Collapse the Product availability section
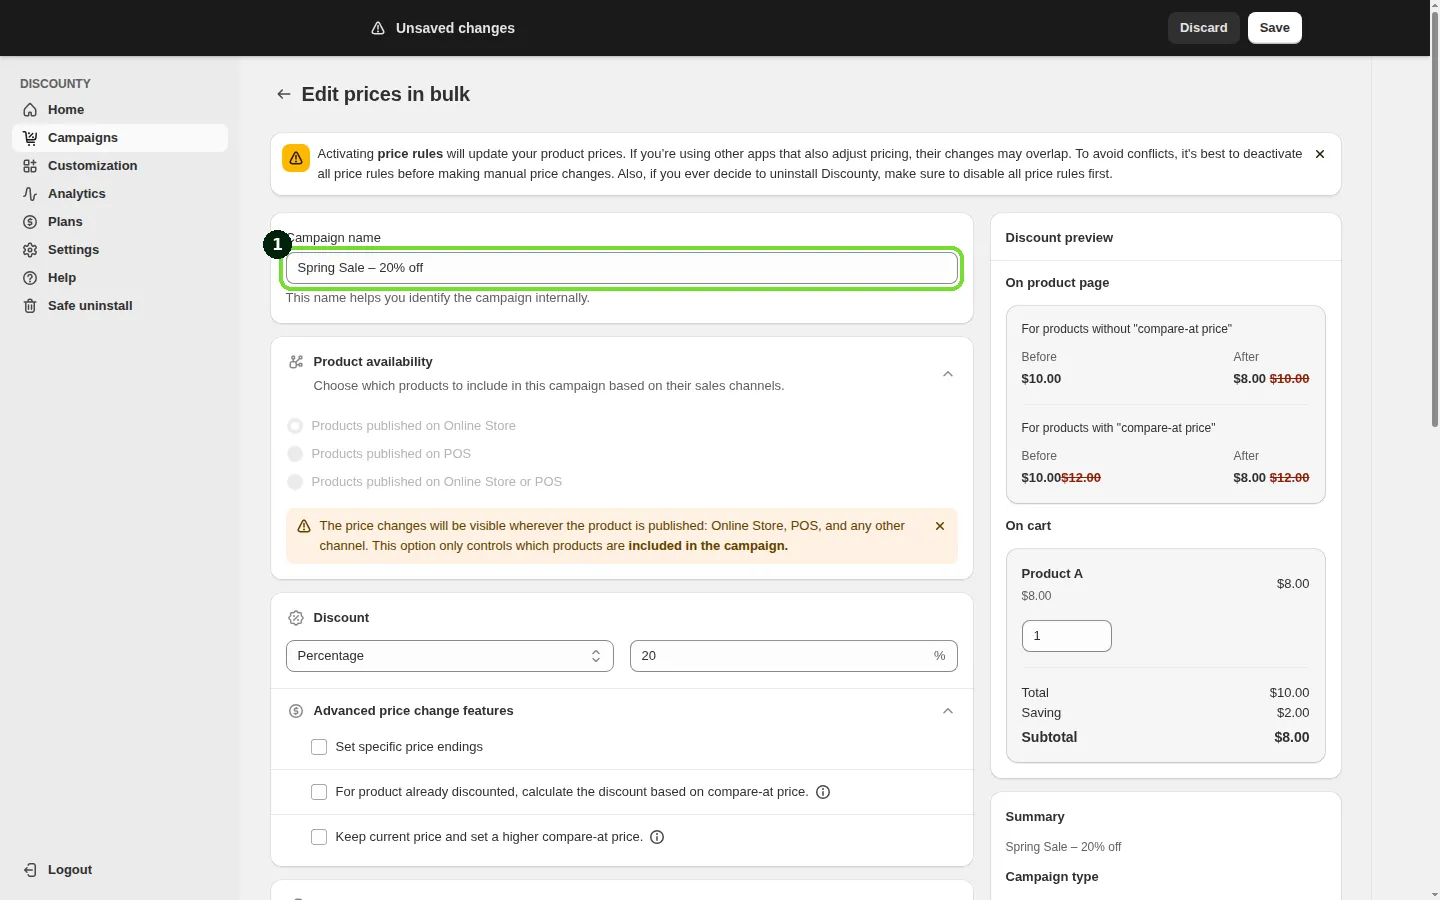The image size is (1440, 900). click(x=948, y=374)
